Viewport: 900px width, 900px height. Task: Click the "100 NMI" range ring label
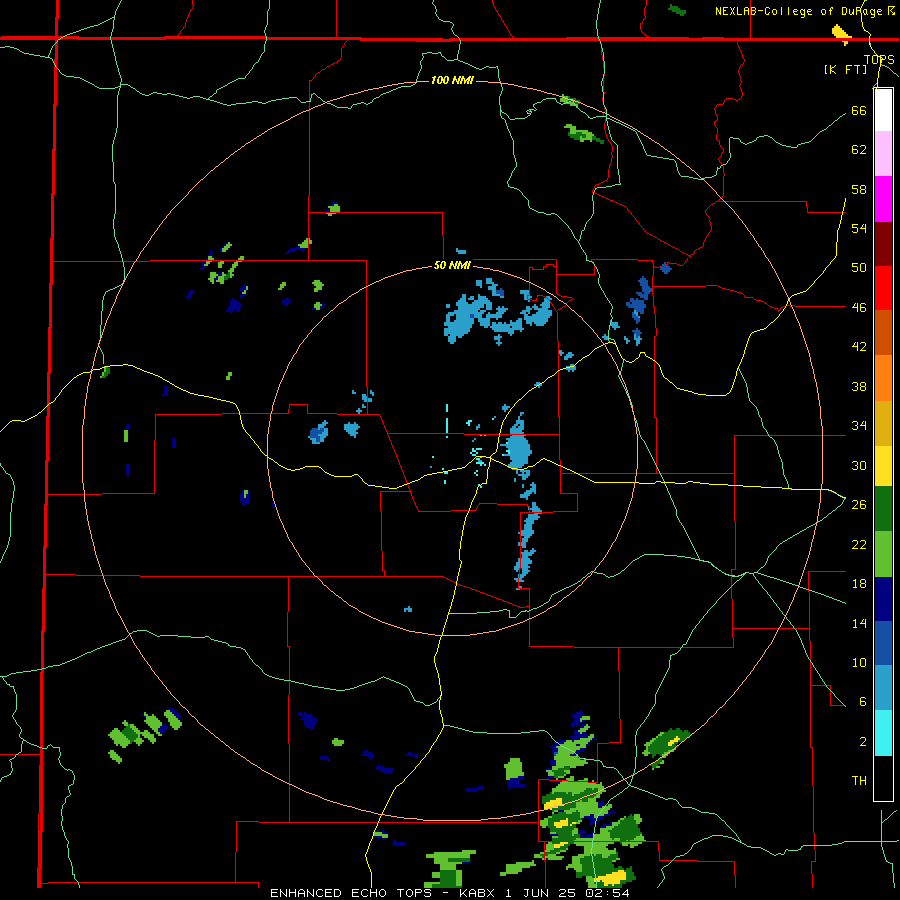click(452, 80)
